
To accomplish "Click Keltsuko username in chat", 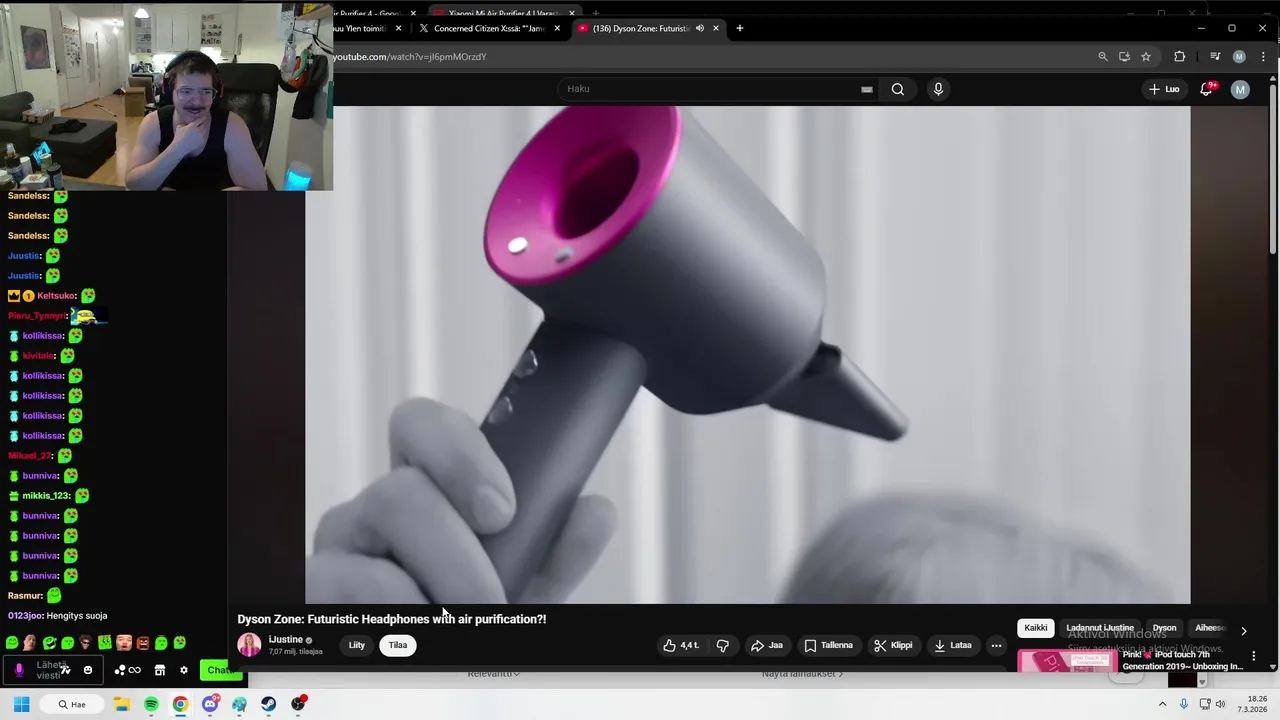I will click(x=56, y=296).
